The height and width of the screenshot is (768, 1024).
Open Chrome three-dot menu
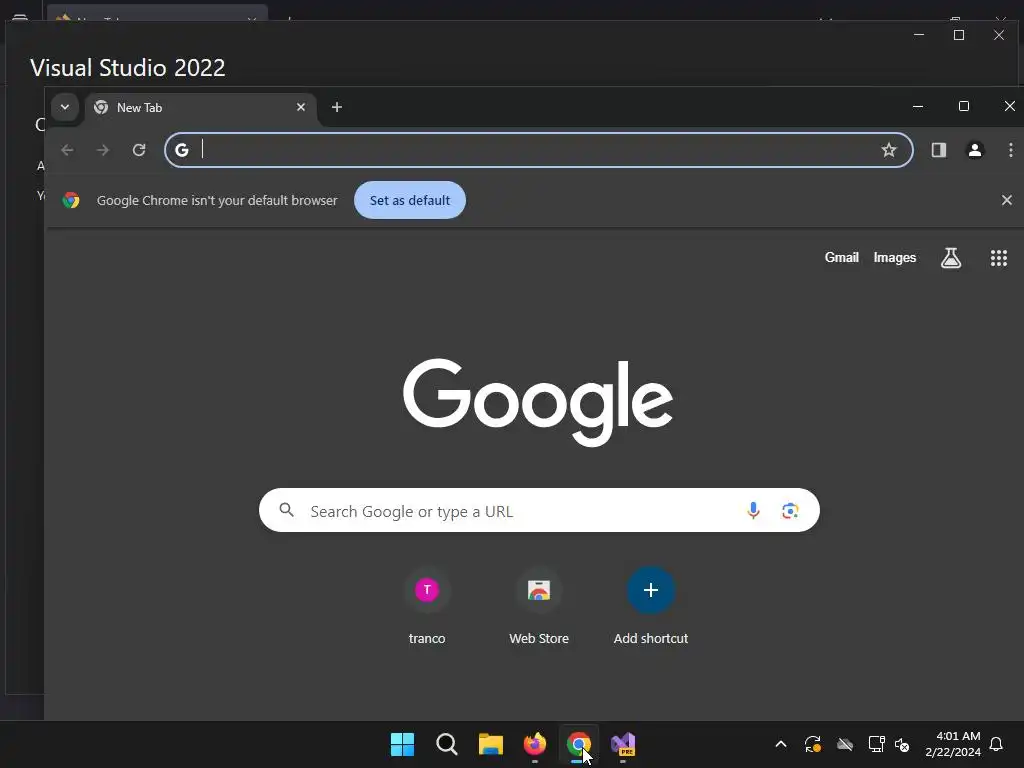(x=1010, y=150)
